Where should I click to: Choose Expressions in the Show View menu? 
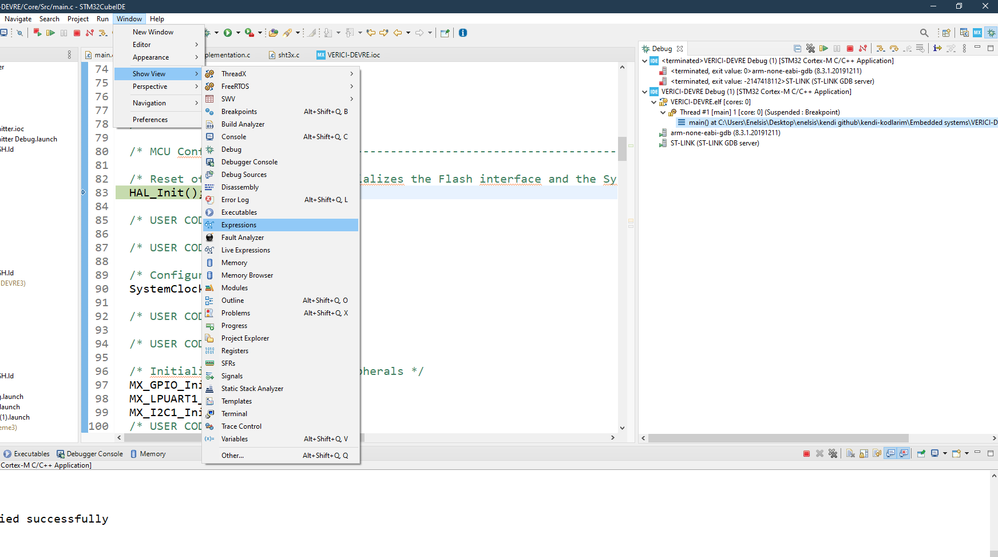tap(239, 225)
